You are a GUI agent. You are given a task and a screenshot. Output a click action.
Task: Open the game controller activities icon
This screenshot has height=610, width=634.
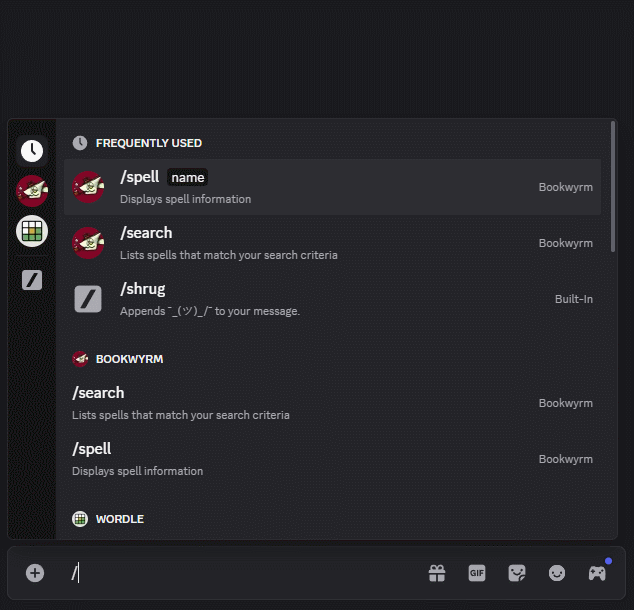point(597,573)
